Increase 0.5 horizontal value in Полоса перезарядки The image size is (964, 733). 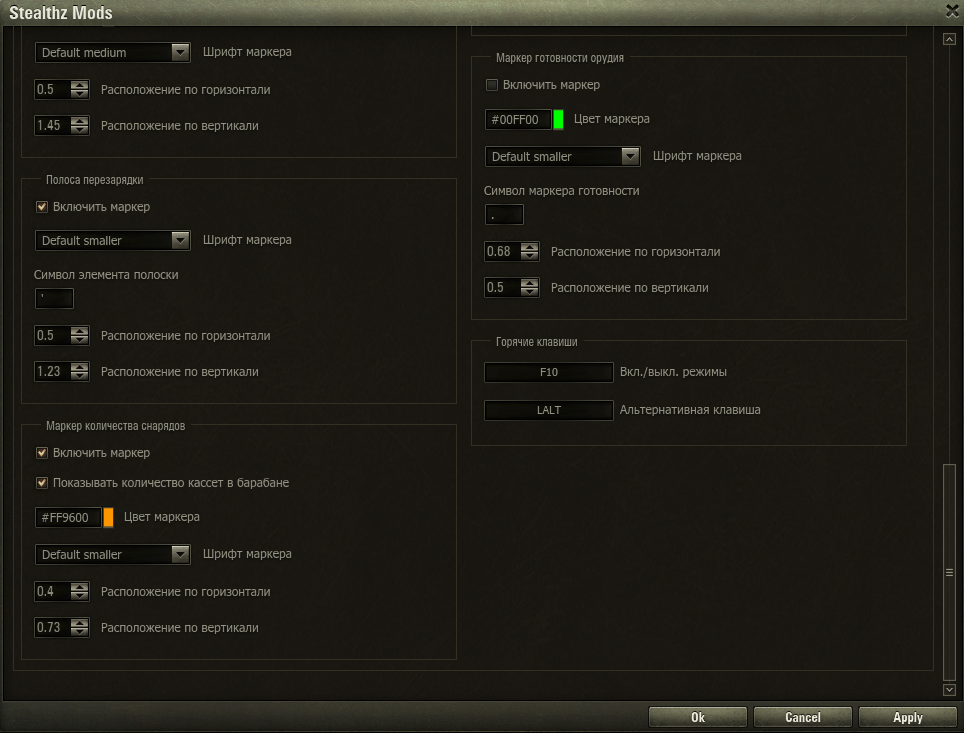coord(79,331)
